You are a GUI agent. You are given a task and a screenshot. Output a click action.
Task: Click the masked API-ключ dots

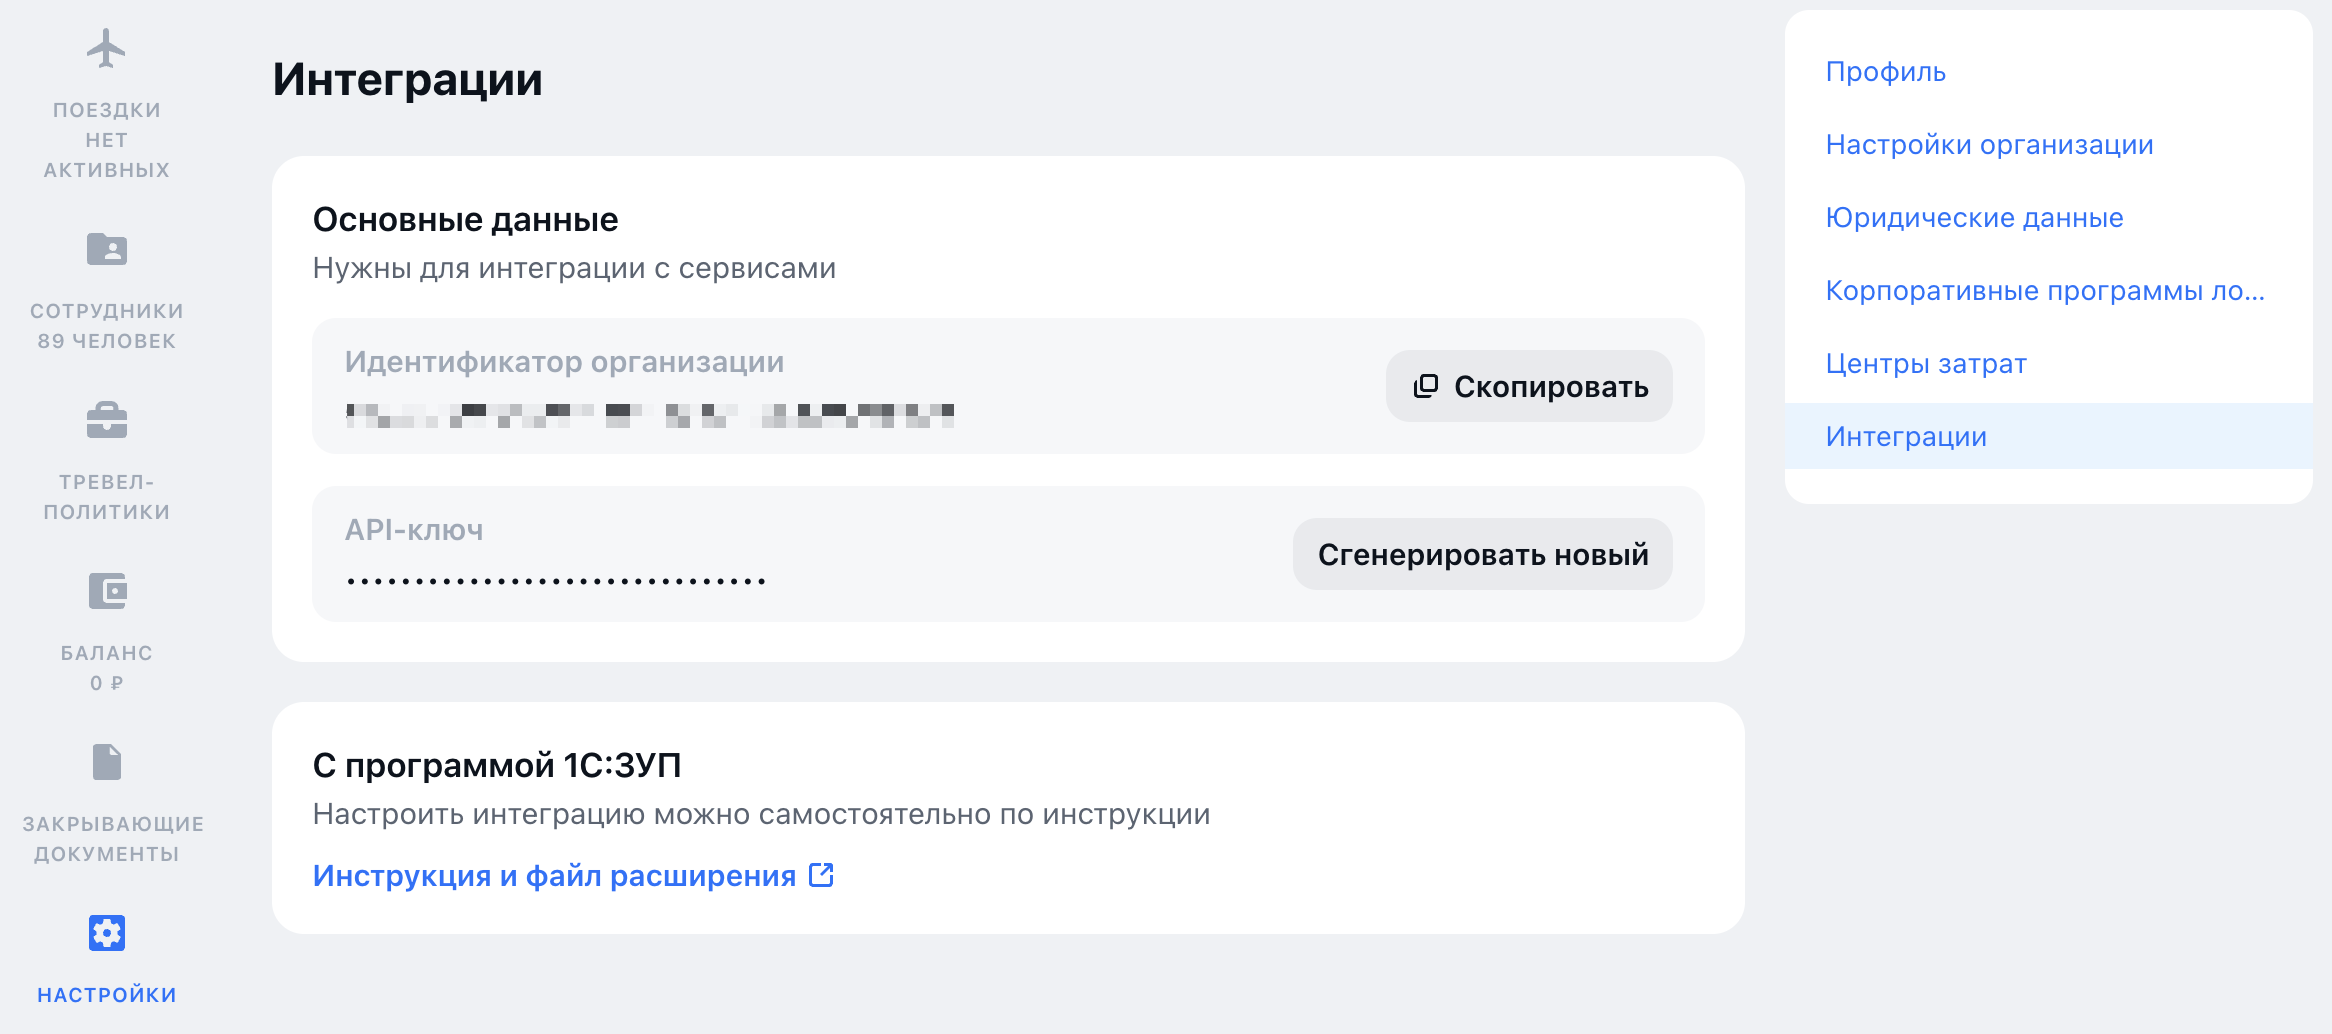tap(556, 581)
